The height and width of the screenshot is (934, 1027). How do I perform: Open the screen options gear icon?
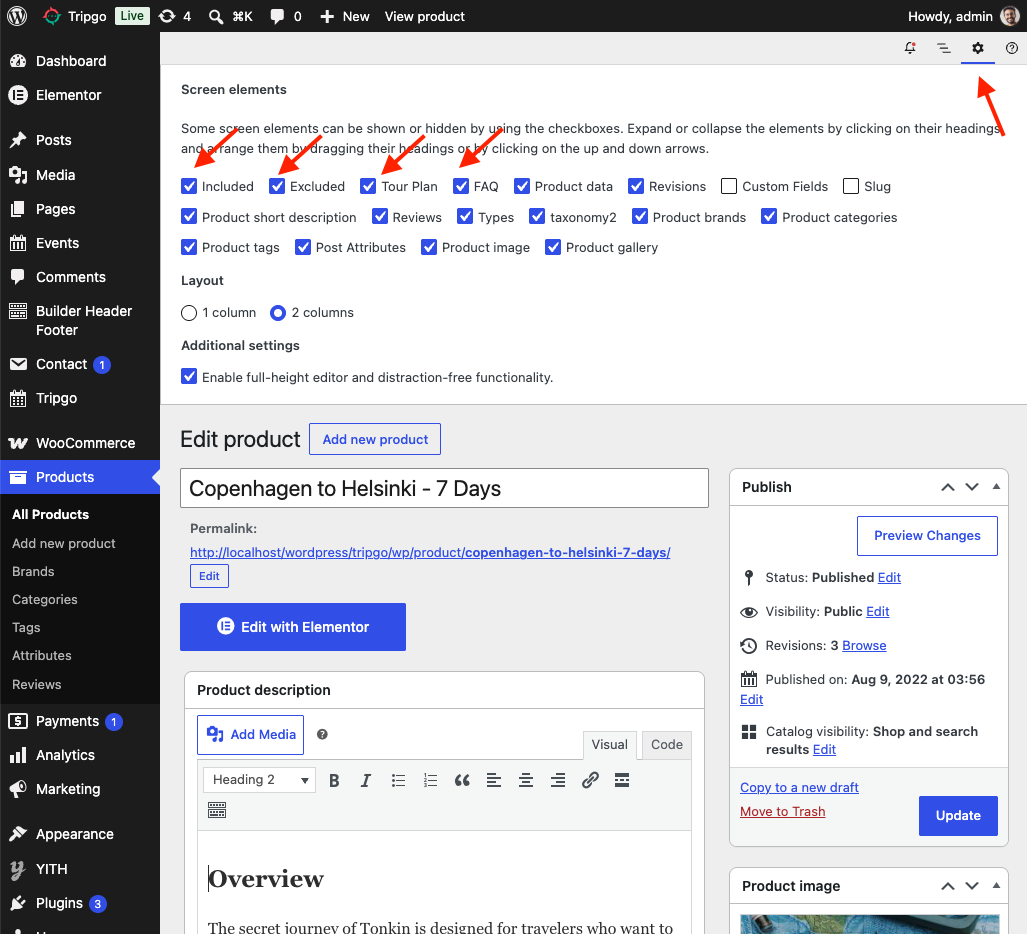pyautogui.click(x=978, y=48)
